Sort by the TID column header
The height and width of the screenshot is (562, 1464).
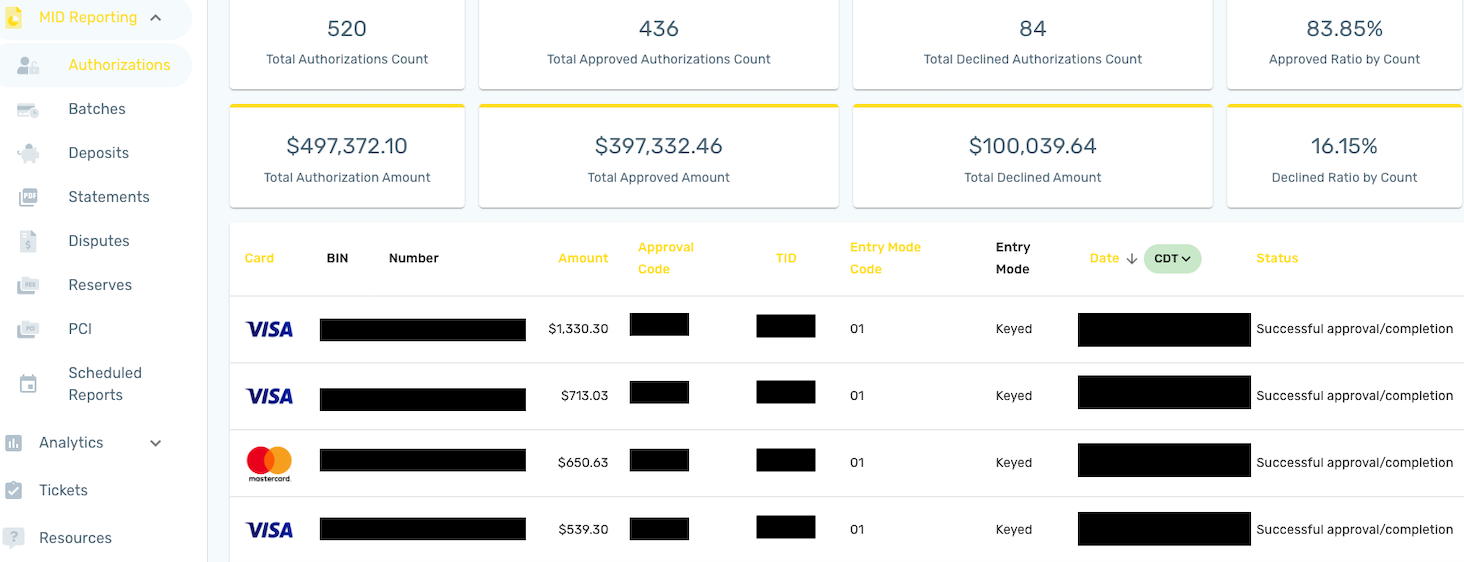click(x=786, y=258)
